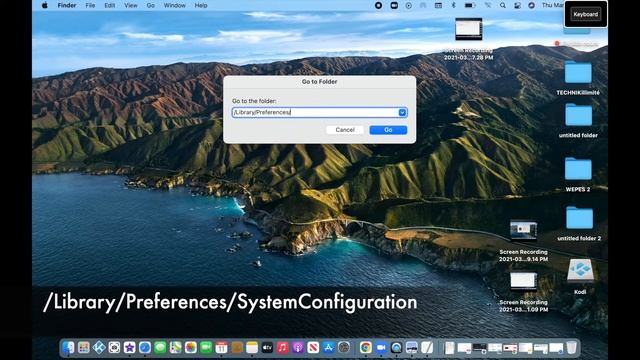Click battery status icon in menu bar
Screen dimensions: 640x360
(470, 5)
